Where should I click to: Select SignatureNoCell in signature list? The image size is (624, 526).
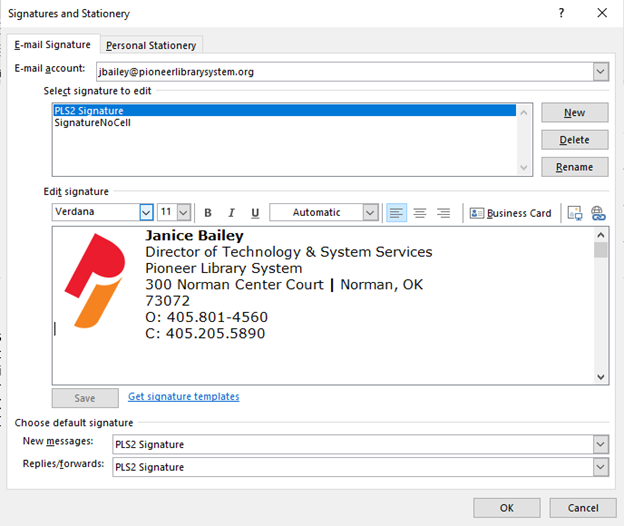pyautogui.click(x=93, y=123)
